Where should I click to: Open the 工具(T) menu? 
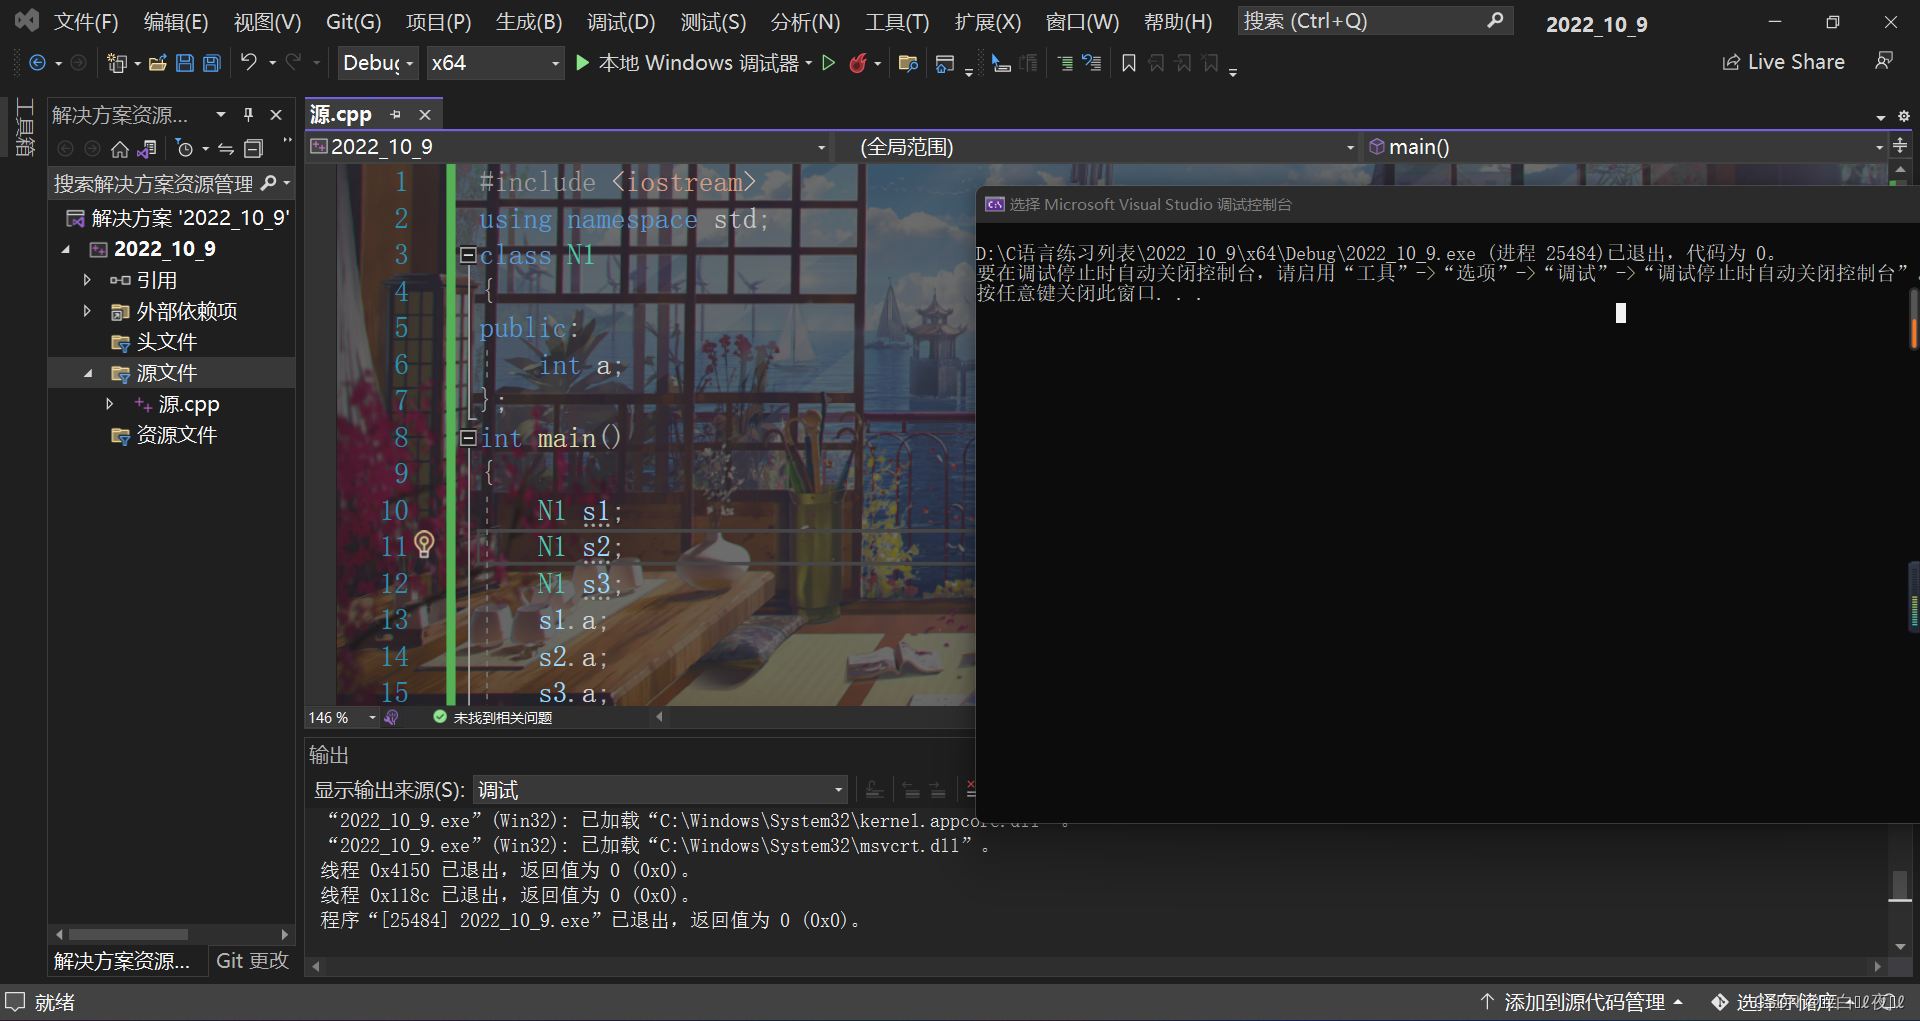click(x=897, y=22)
